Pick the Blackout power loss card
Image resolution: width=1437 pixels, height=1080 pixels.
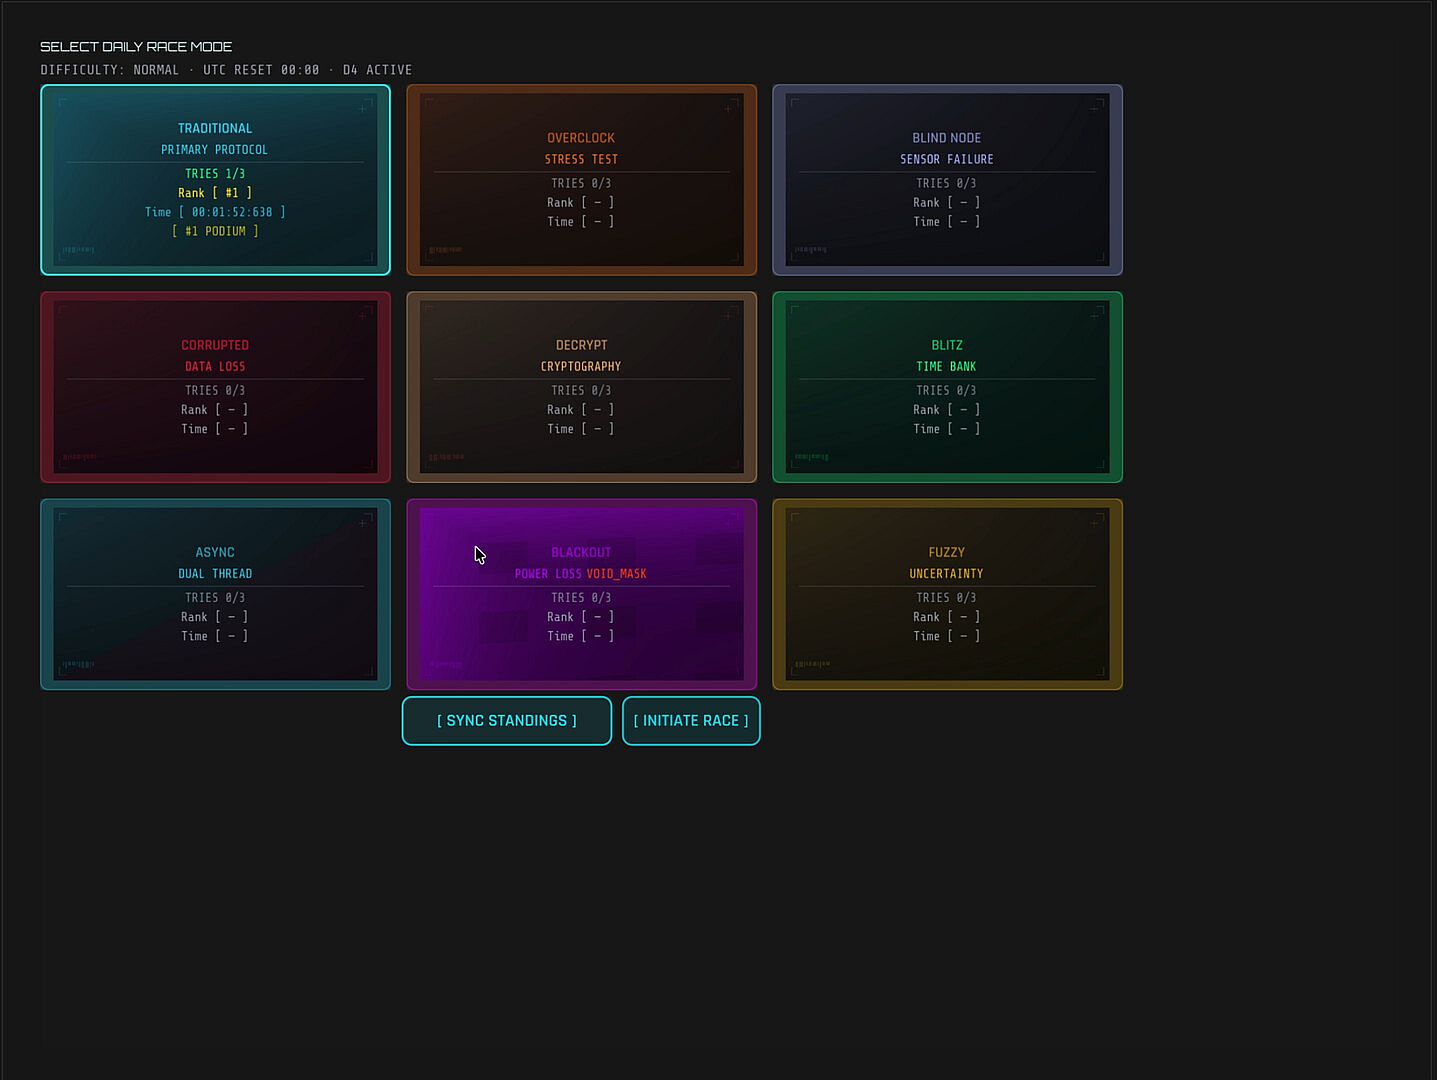[x=581, y=594]
